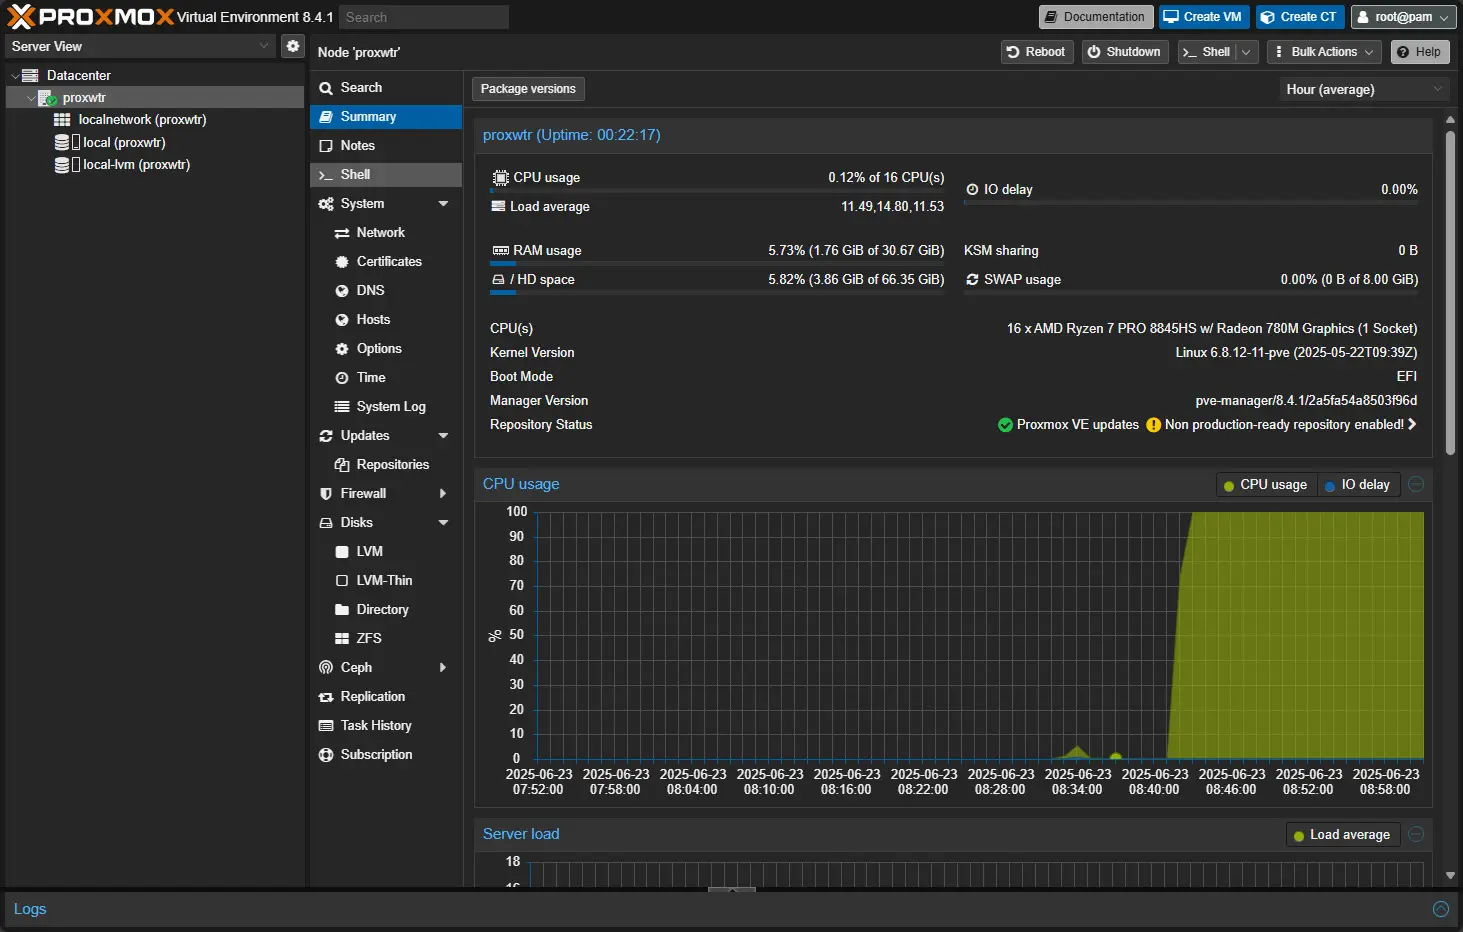The width and height of the screenshot is (1463, 932).
Task: Open DNS configuration
Action: click(x=343, y=290)
